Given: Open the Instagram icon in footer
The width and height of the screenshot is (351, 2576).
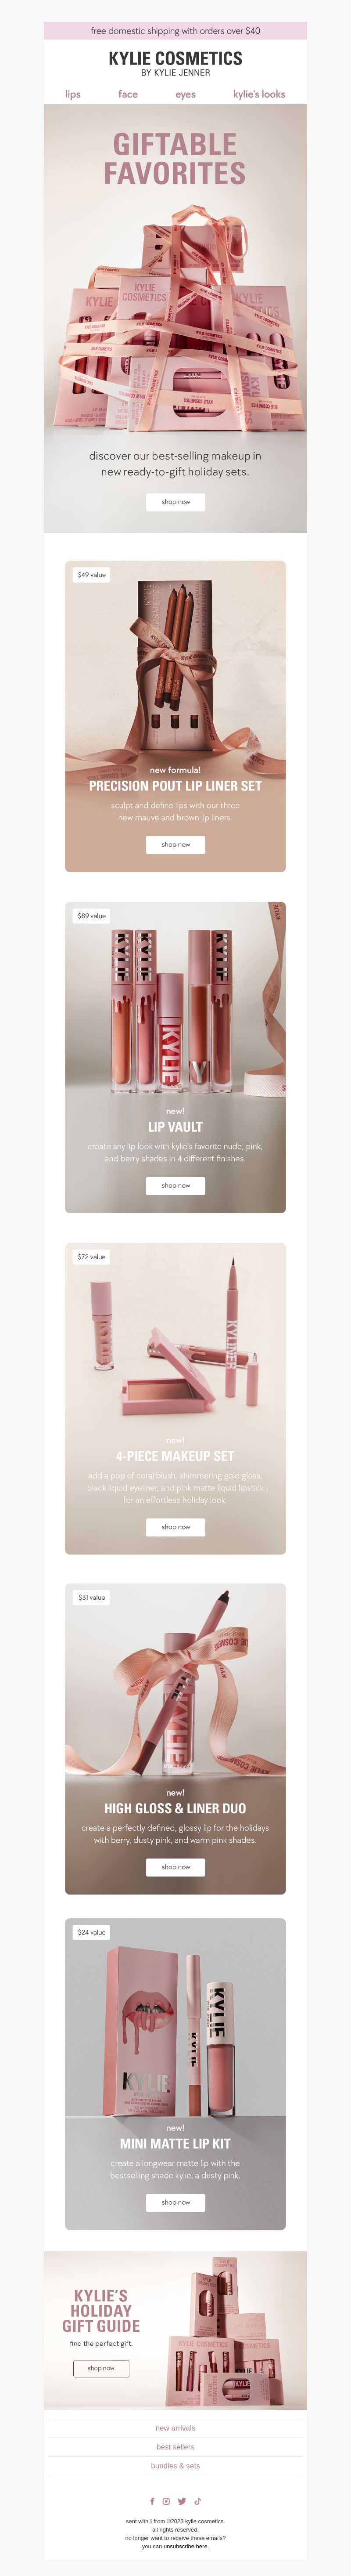Looking at the screenshot, I should click(x=166, y=2501).
